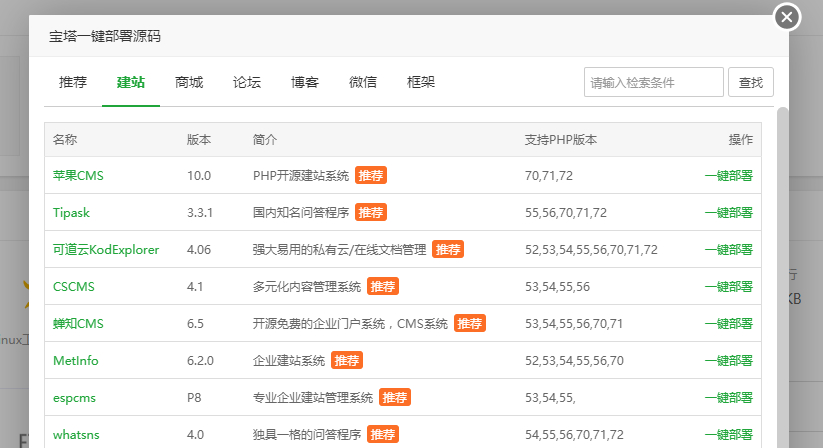Image resolution: width=823 pixels, height=448 pixels.
Task: Click the 推荐 badge on 蝉知CMS row
Action: (x=470, y=324)
